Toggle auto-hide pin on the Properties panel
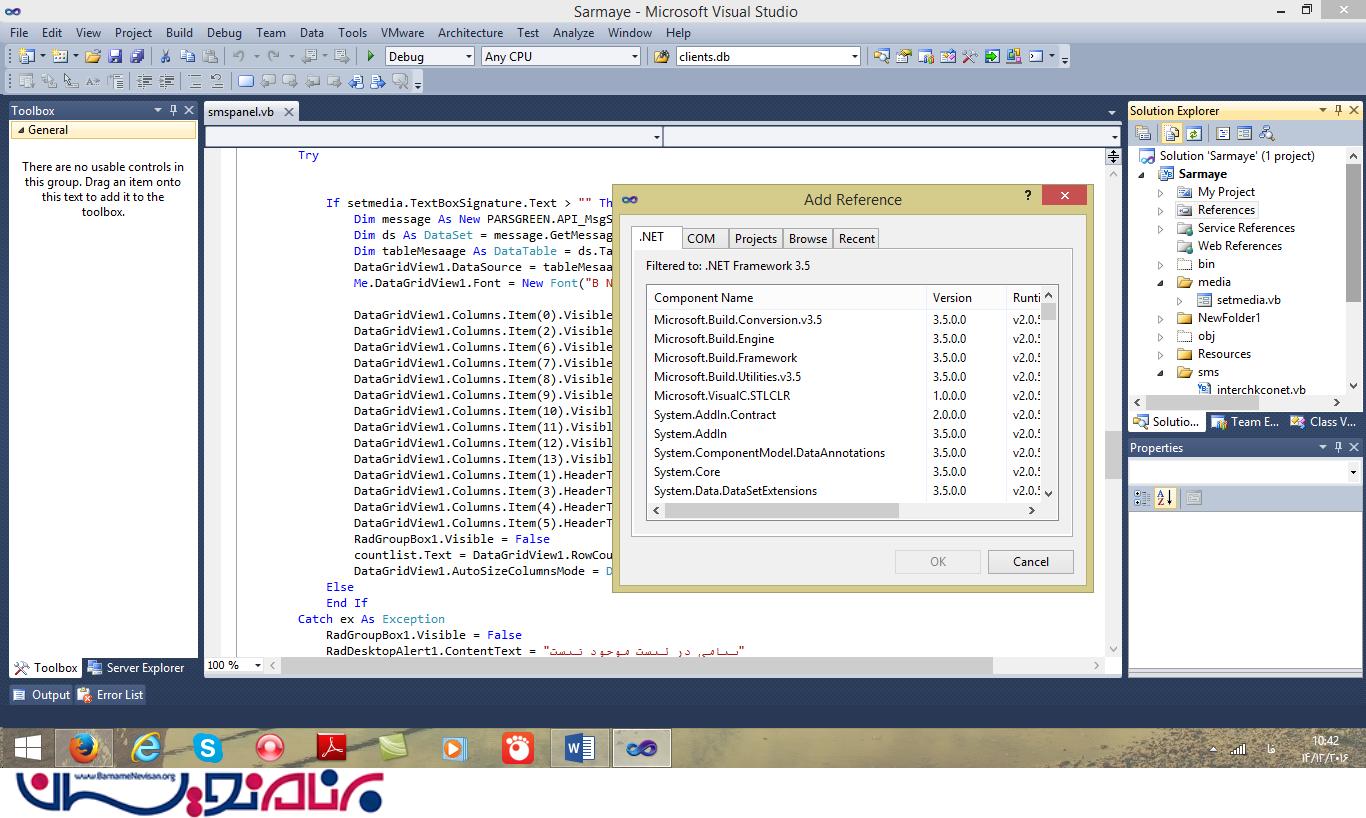1366x818 pixels. (x=1339, y=447)
